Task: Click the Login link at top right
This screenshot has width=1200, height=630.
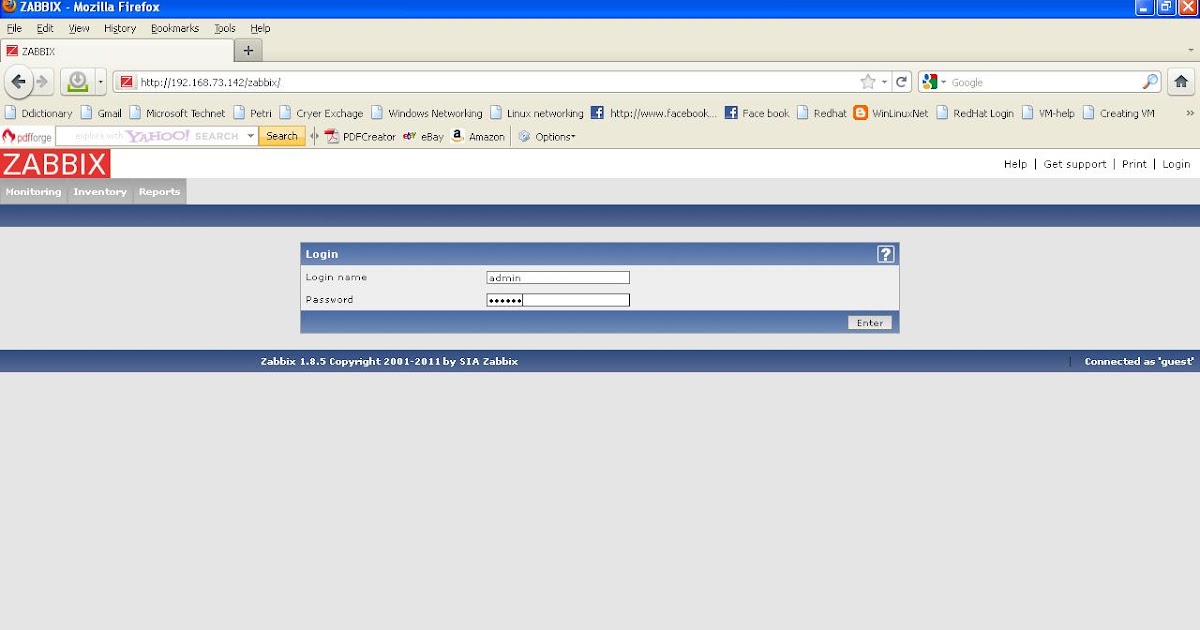Action: tap(1176, 164)
